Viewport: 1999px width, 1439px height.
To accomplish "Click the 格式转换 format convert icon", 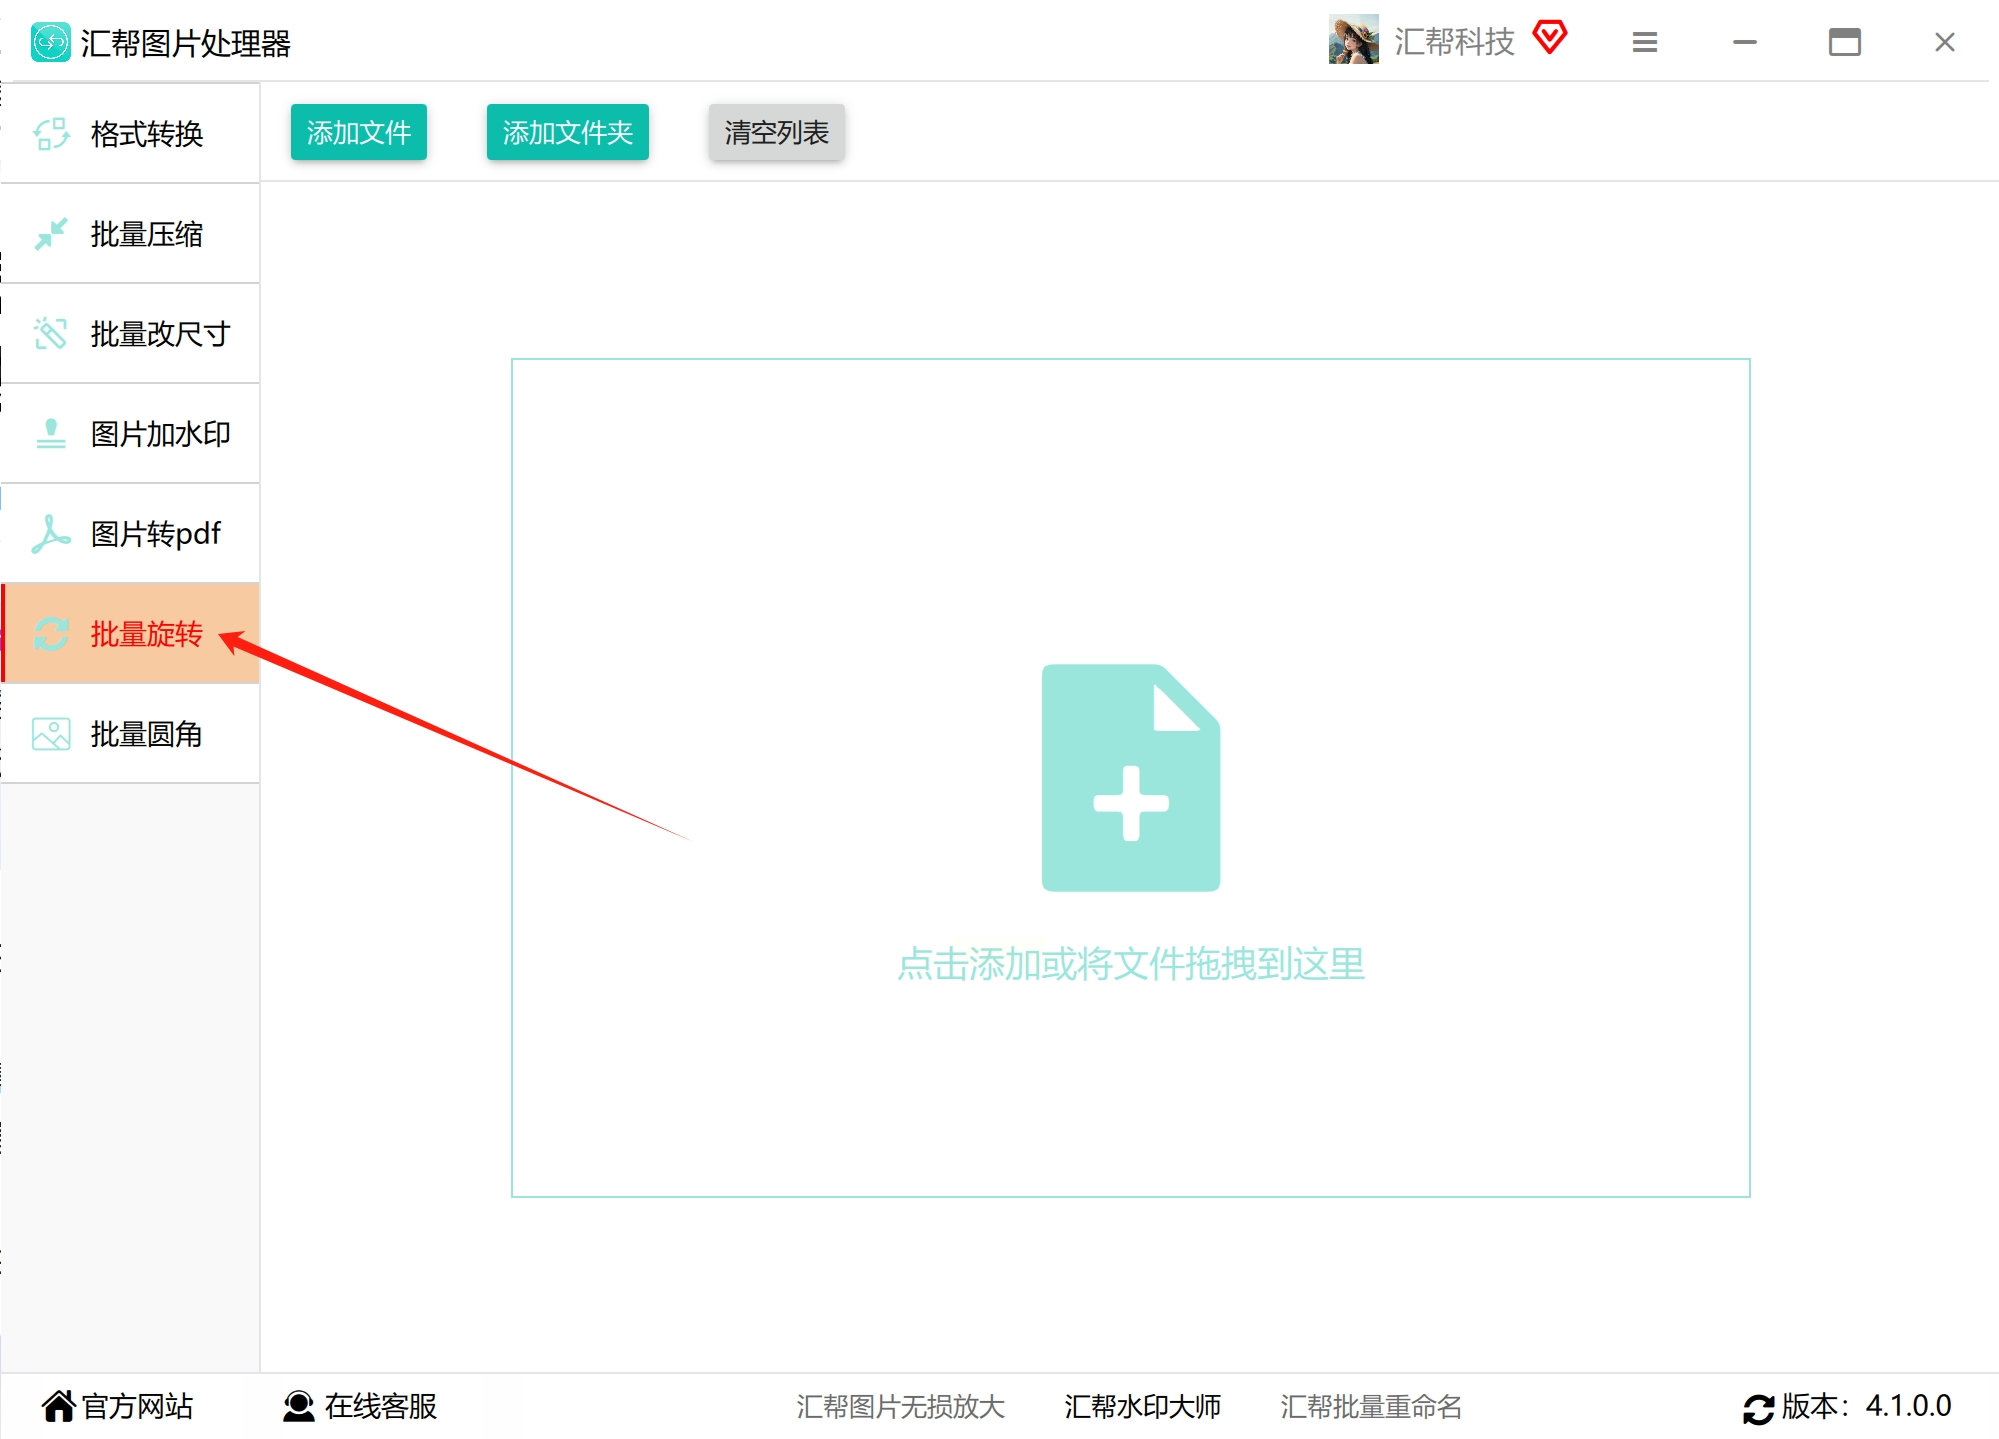I will coord(51,134).
